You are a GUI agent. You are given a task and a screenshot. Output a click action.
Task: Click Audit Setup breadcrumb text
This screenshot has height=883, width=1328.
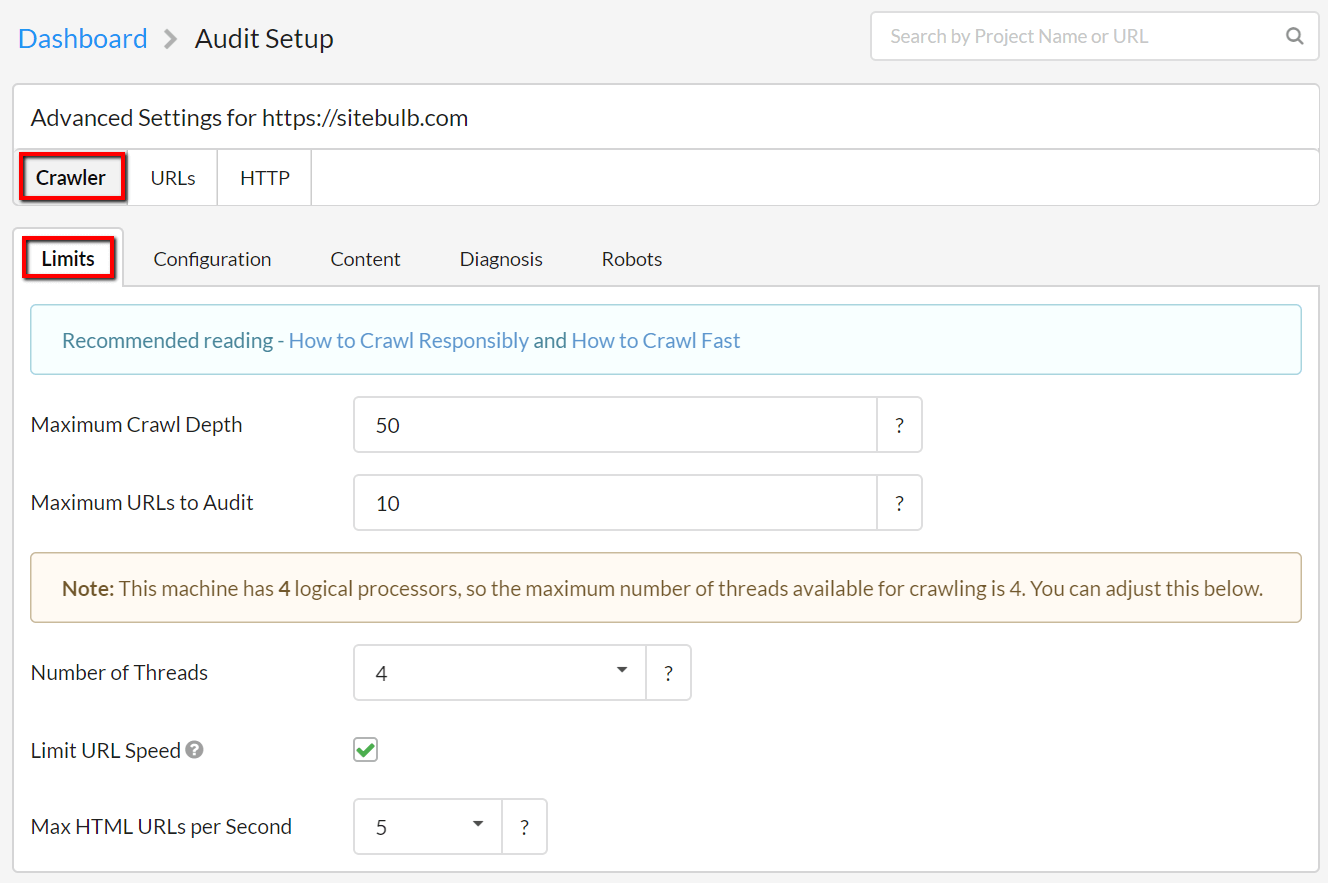tap(264, 39)
